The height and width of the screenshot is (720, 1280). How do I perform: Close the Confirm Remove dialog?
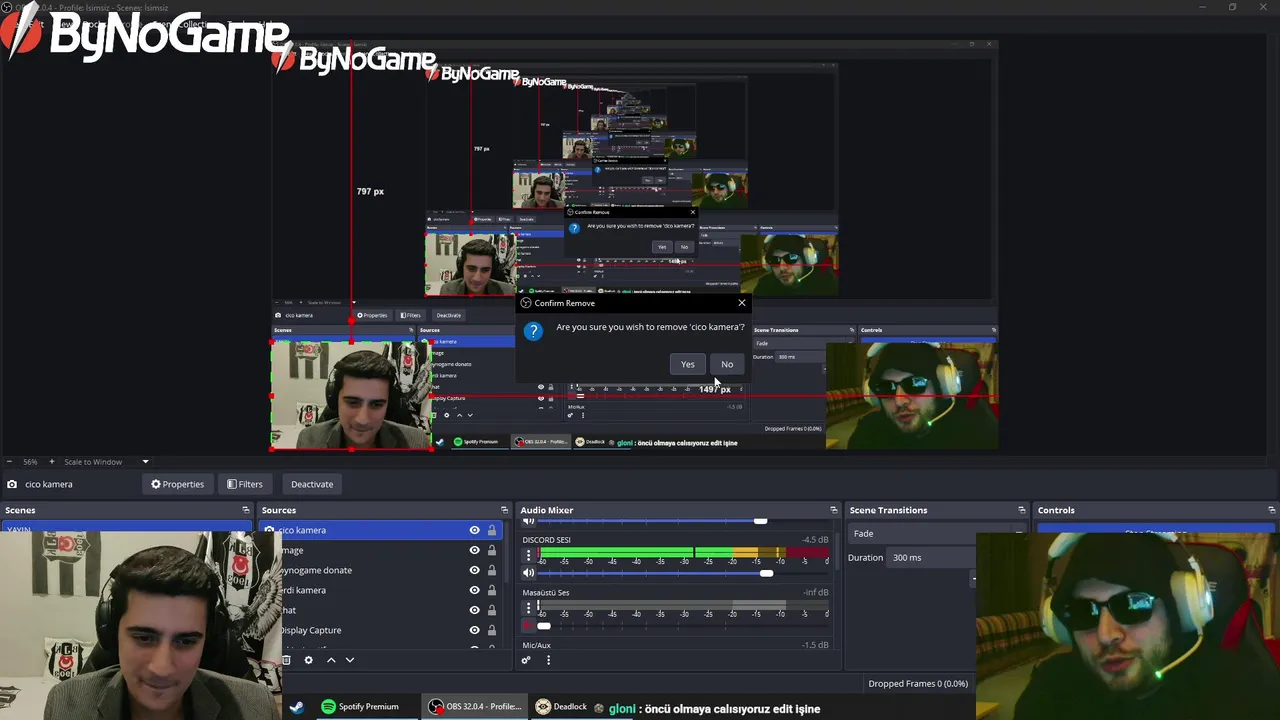[741, 303]
